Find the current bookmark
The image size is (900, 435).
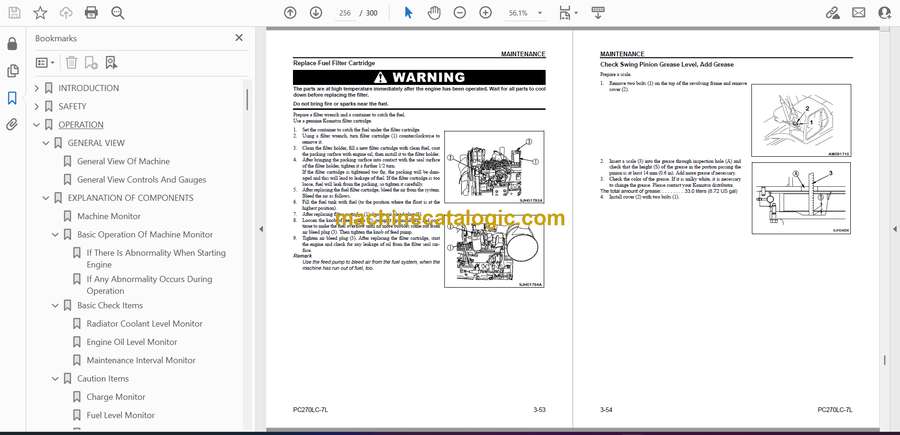pos(111,63)
